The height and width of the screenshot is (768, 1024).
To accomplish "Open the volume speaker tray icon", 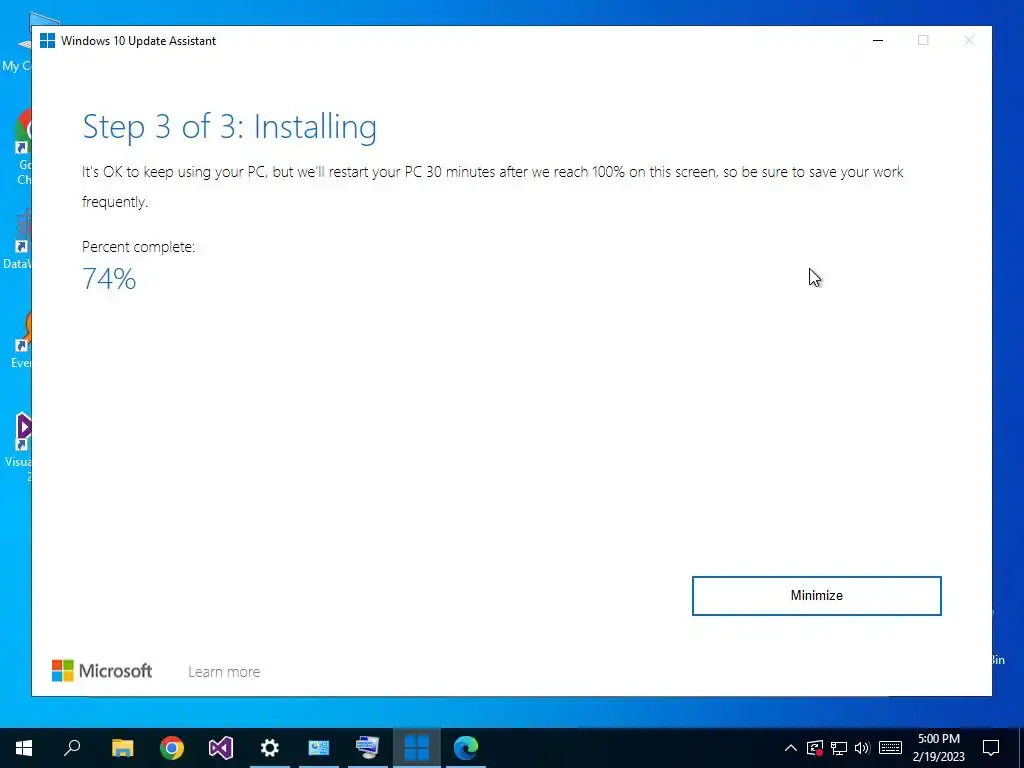I will click(x=862, y=748).
